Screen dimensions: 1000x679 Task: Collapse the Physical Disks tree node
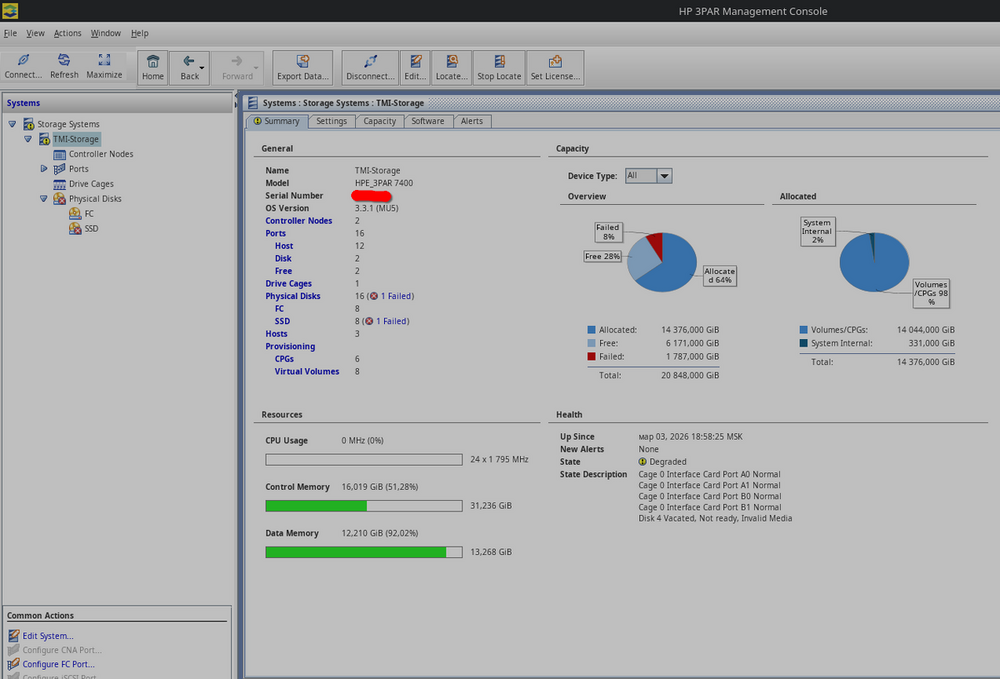click(44, 199)
